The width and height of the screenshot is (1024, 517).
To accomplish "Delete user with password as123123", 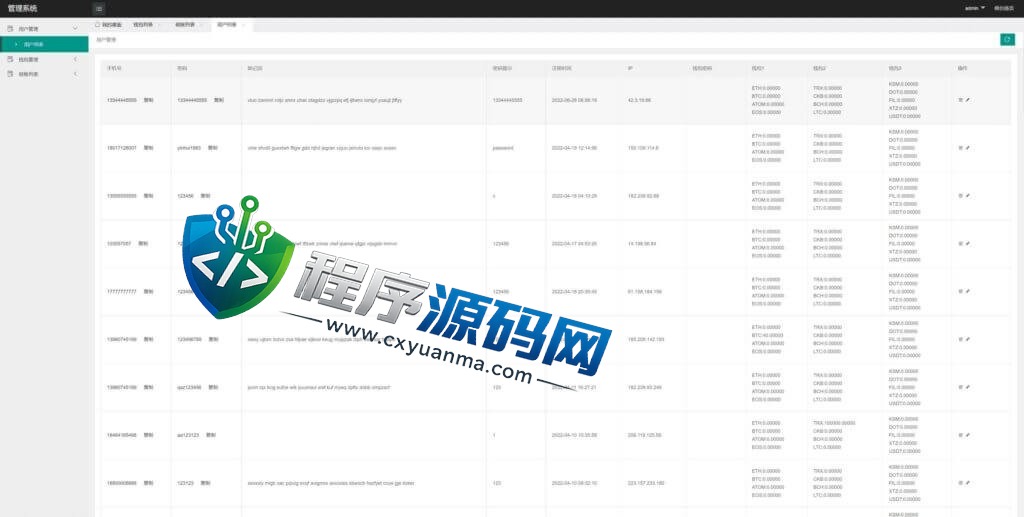I will point(960,435).
